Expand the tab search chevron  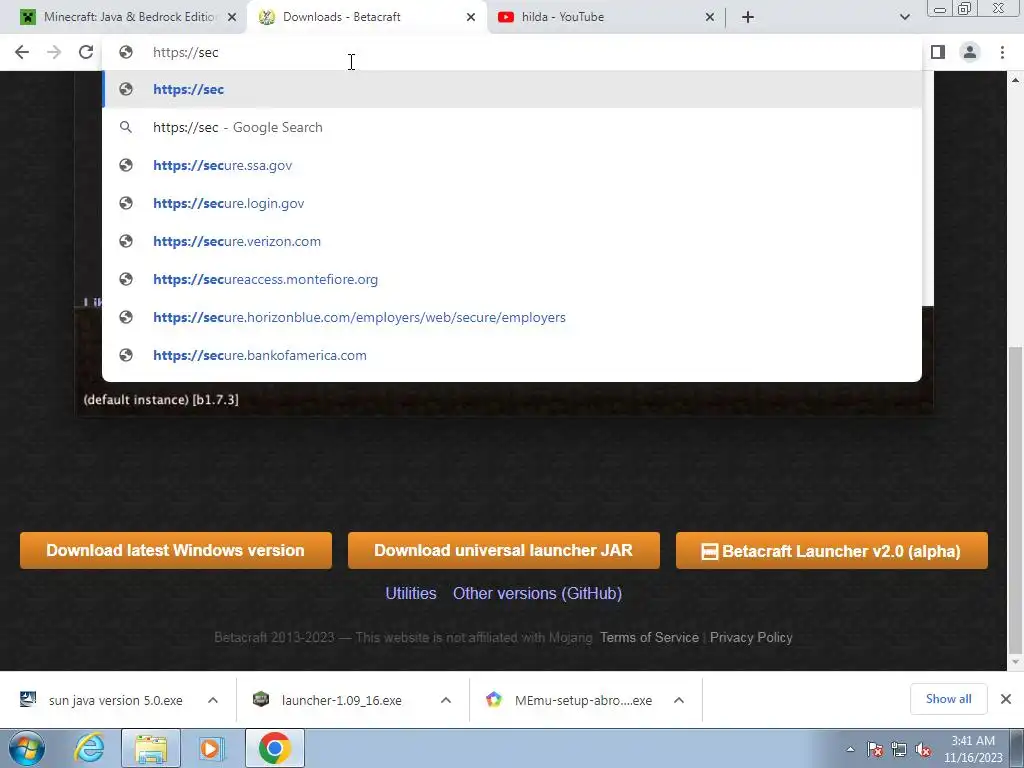(x=904, y=17)
